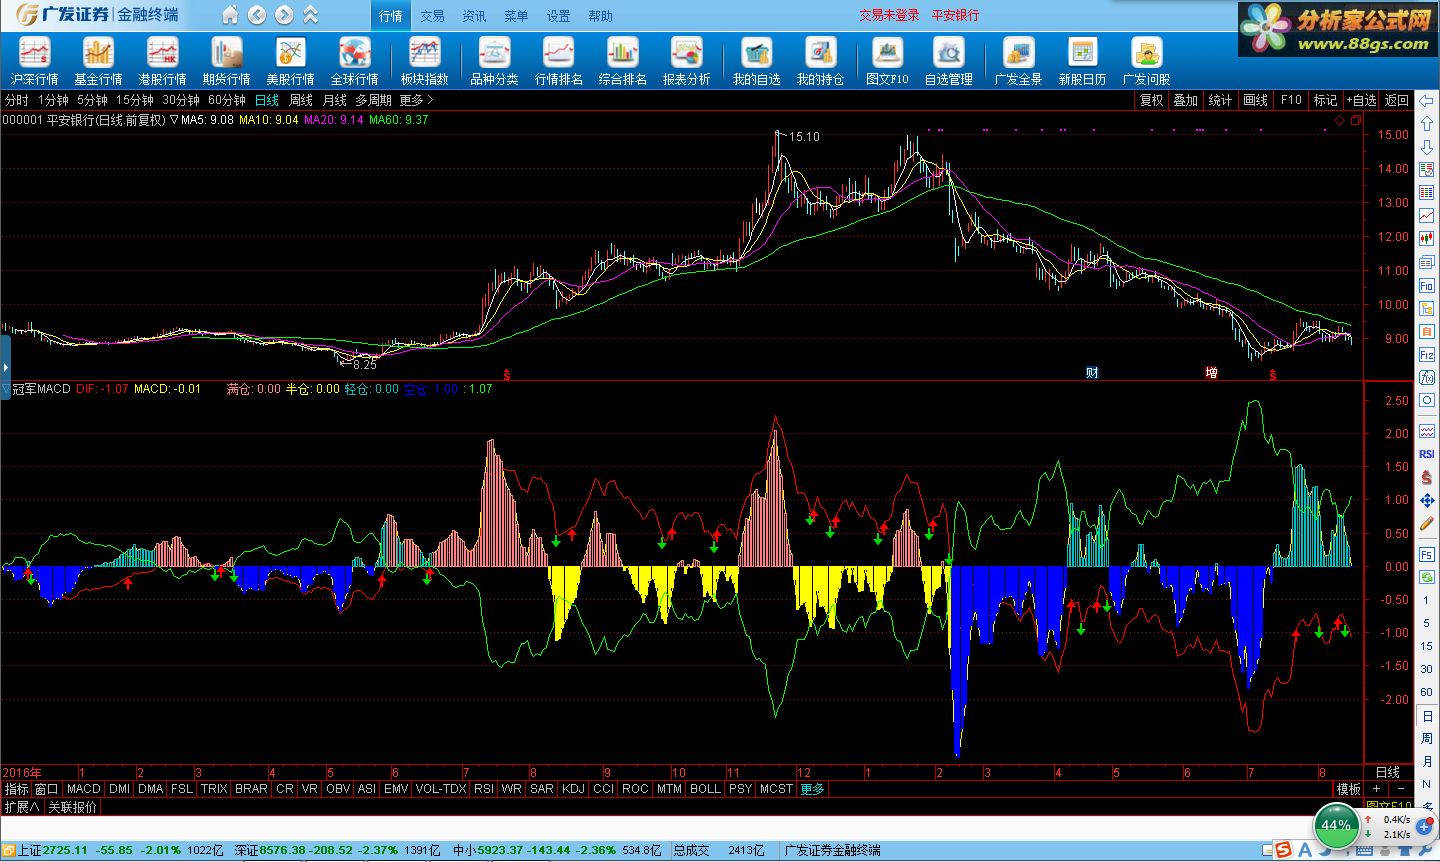This screenshot has width=1440, height=862.
Task: Open the 模板 template selector
Action: (1349, 789)
